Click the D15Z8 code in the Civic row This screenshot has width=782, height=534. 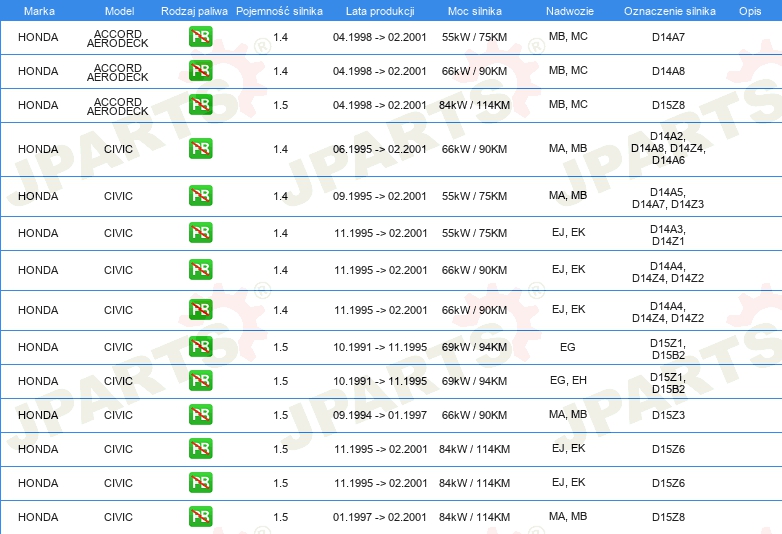[668, 517]
